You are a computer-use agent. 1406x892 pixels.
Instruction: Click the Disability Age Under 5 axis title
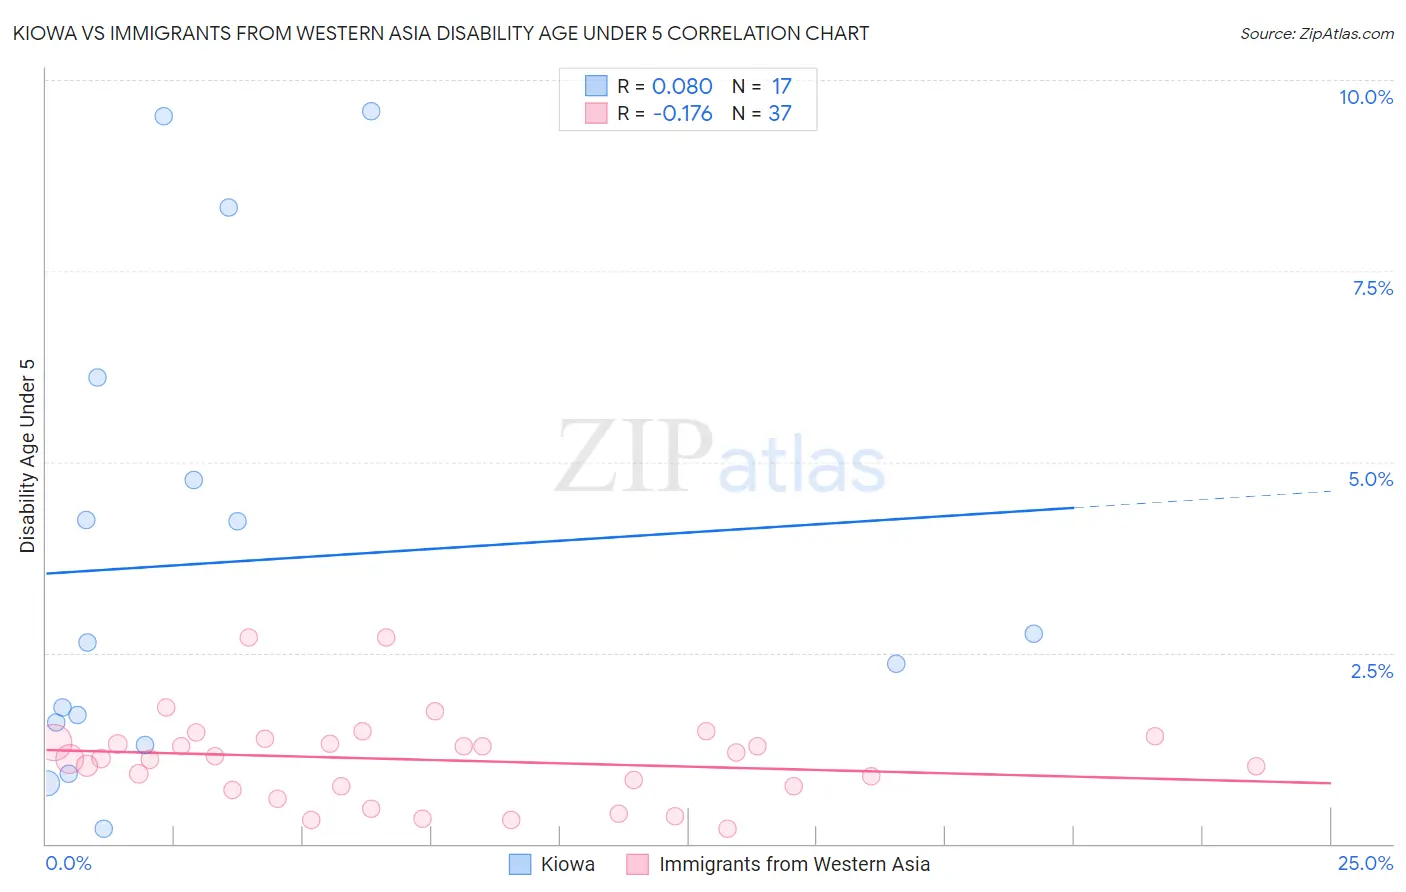tap(27, 455)
